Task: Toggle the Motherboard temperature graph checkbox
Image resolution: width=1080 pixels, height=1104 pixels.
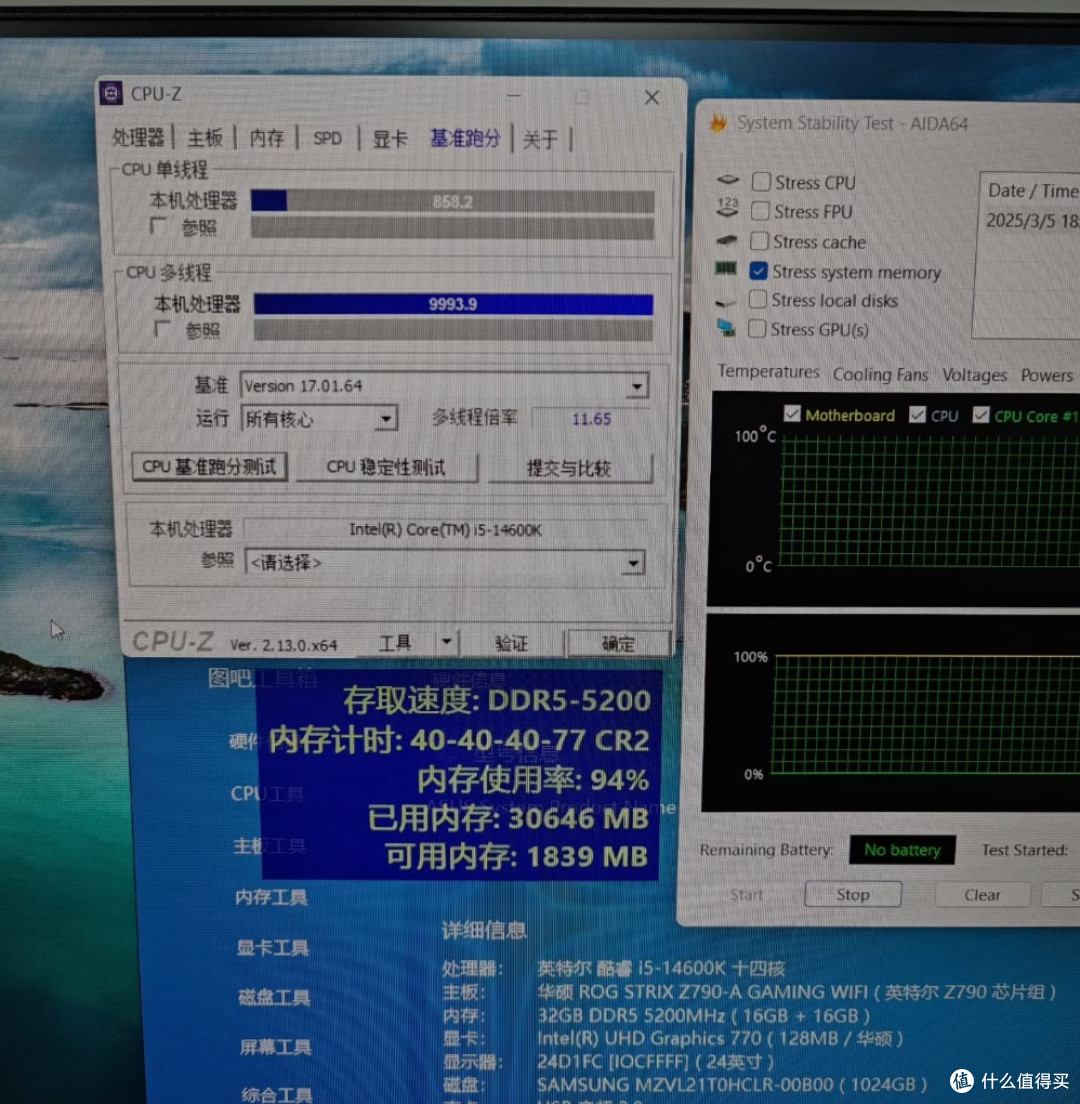Action: (x=792, y=414)
